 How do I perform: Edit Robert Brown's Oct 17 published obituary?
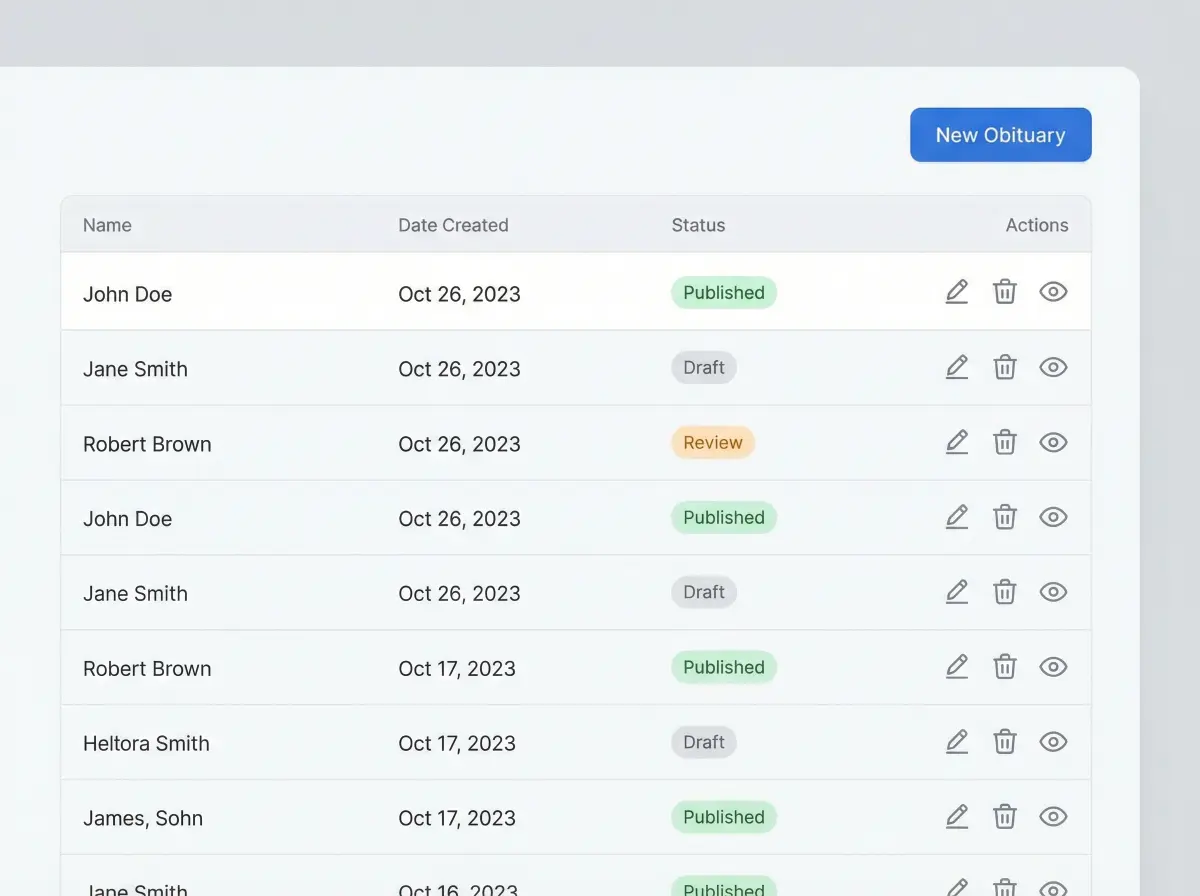(956, 667)
